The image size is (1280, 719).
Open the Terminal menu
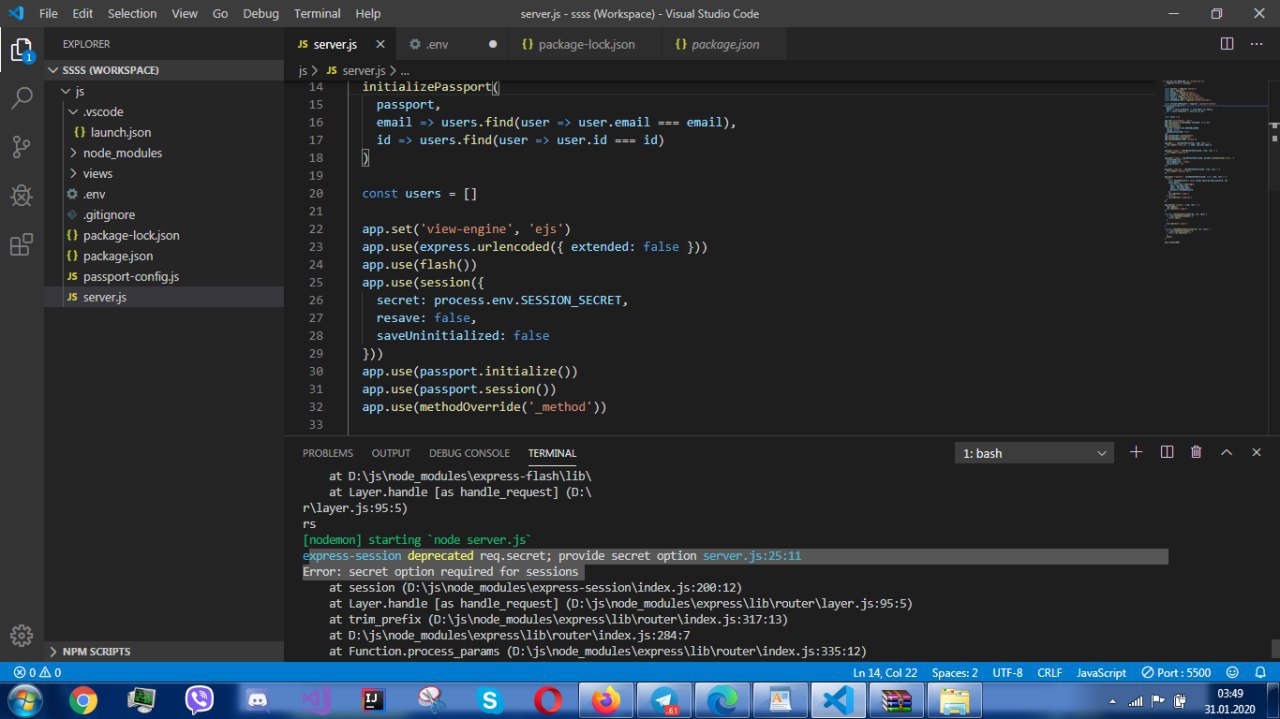pyautogui.click(x=317, y=14)
